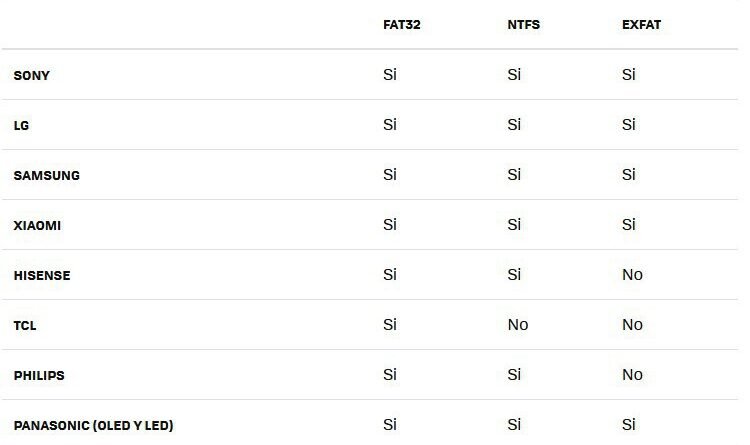
Task: Click the LG row label
Action: 21,125
